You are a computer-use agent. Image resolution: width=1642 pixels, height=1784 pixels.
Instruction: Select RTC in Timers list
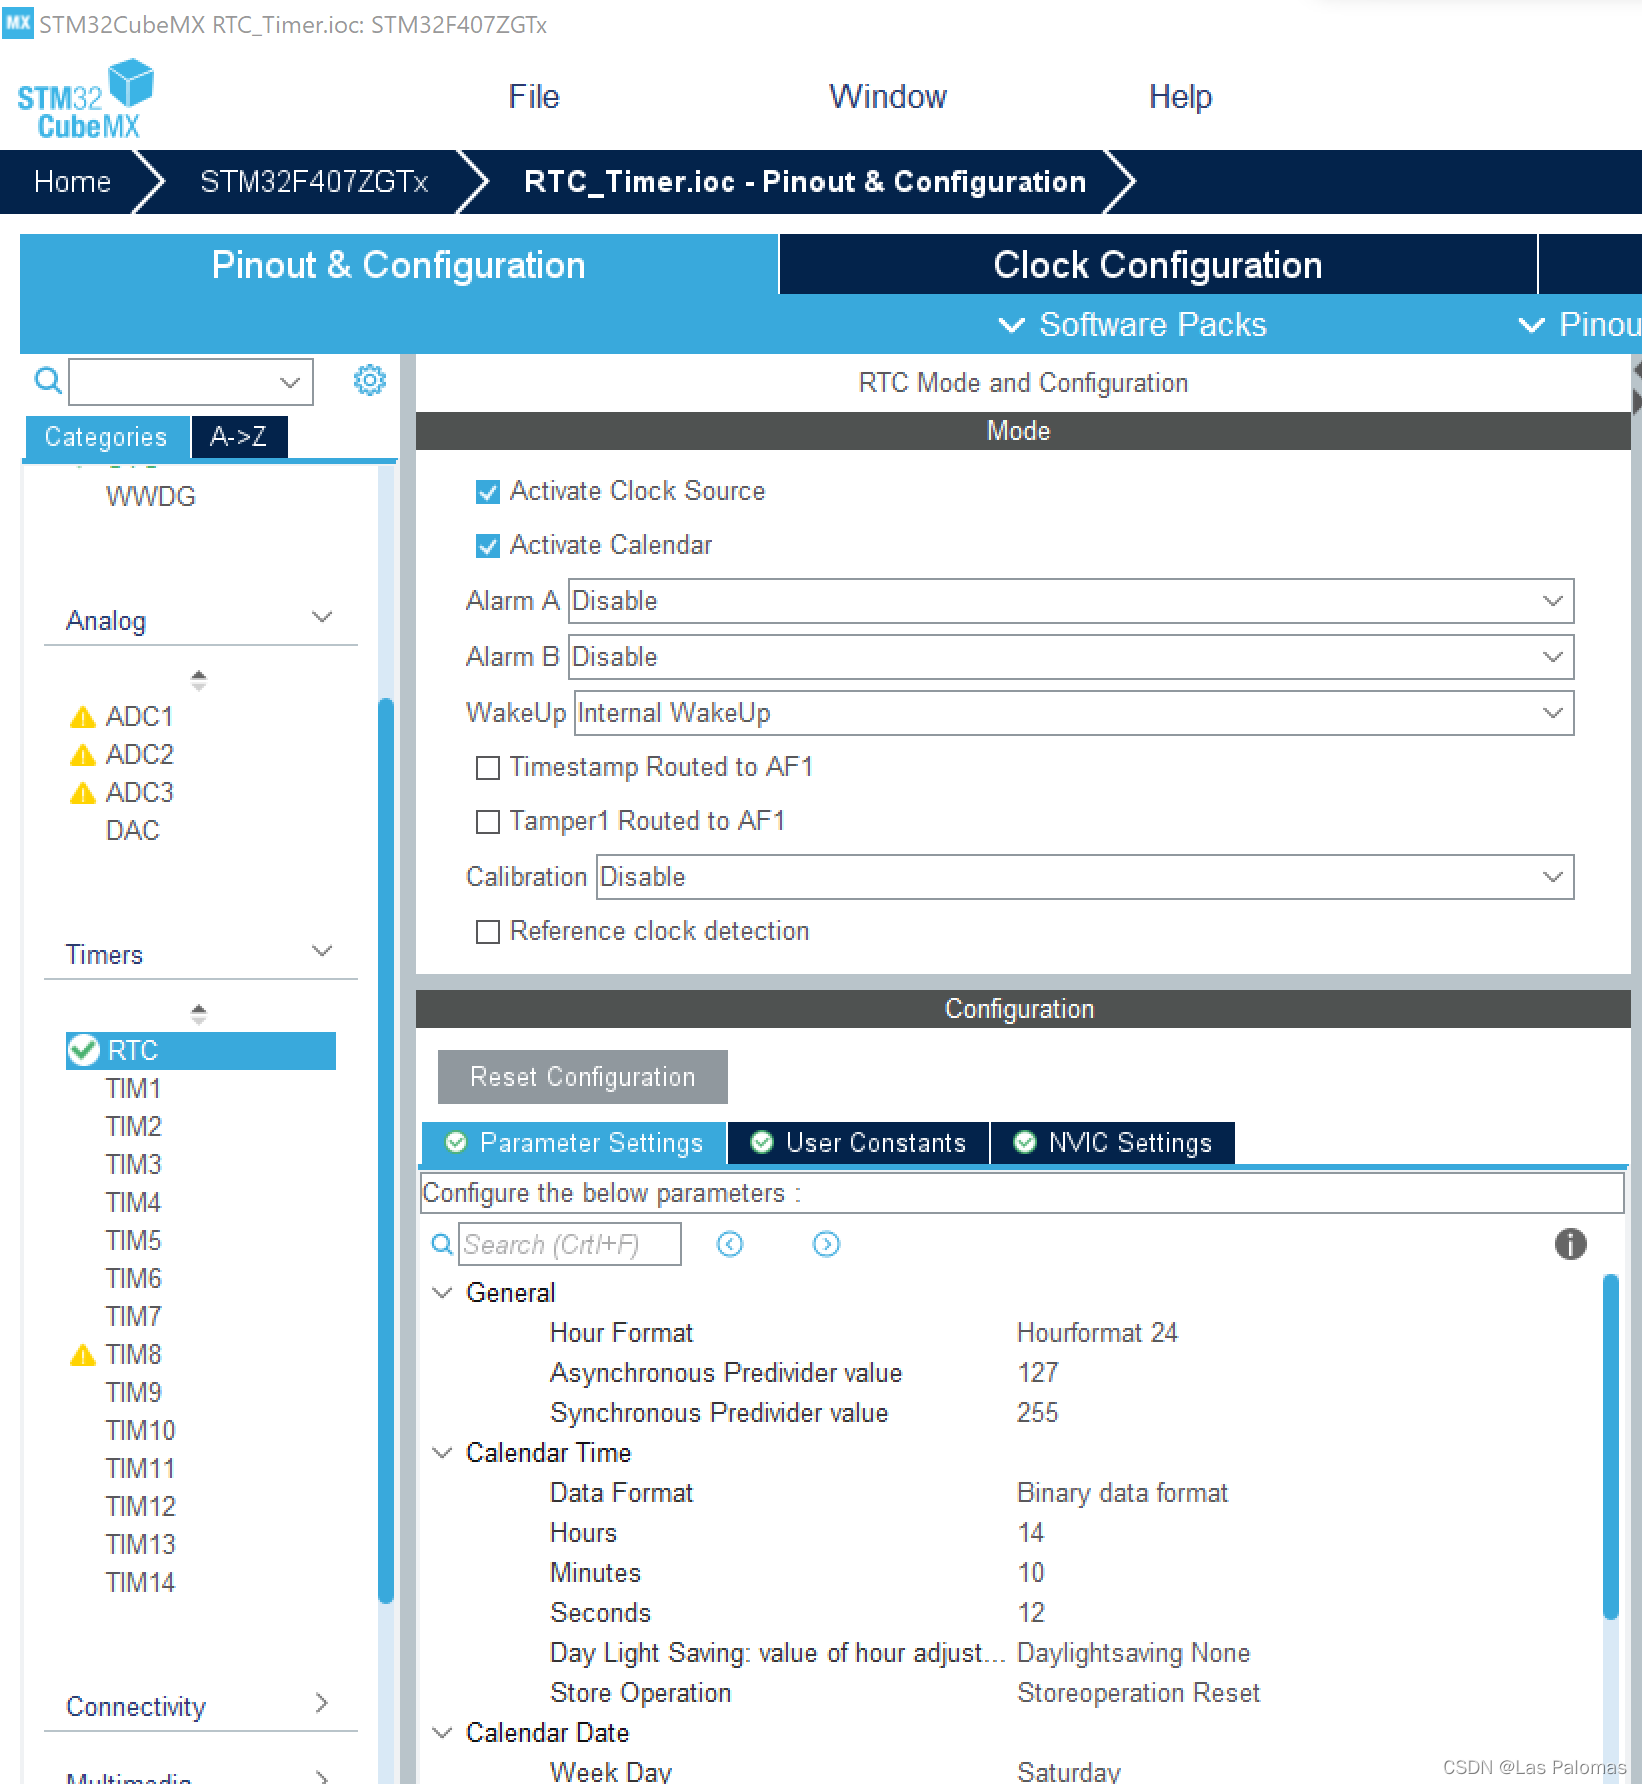(201, 1051)
